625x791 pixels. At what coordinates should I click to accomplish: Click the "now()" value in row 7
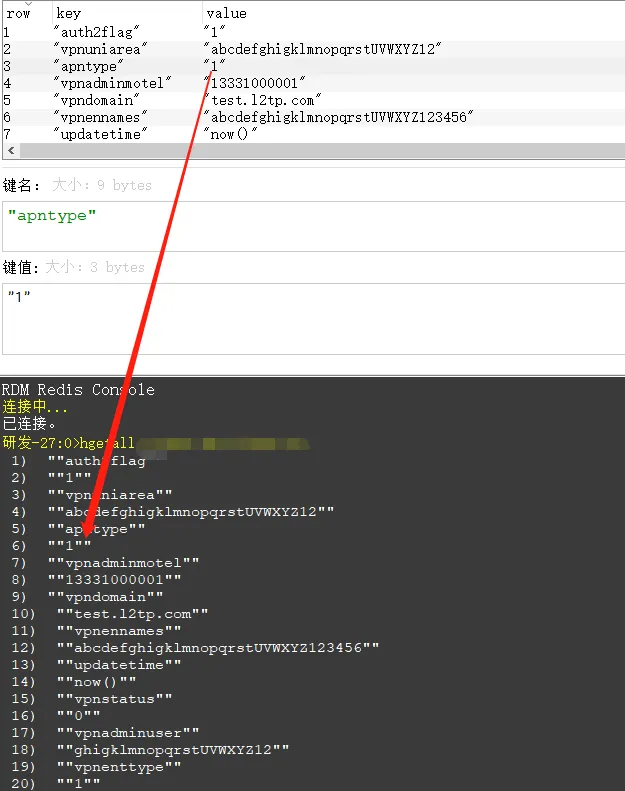230,134
